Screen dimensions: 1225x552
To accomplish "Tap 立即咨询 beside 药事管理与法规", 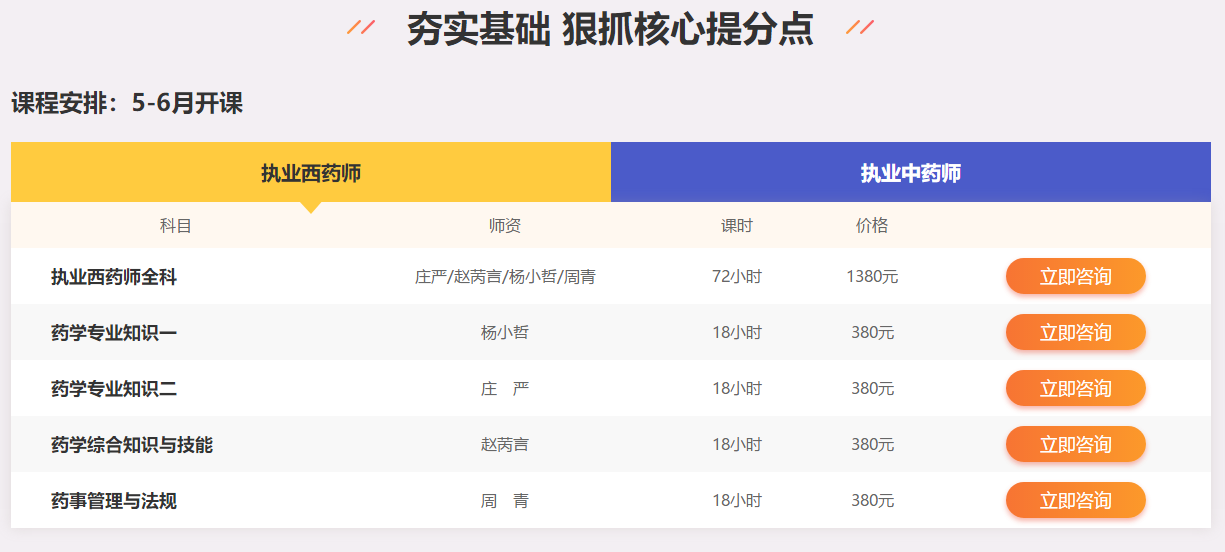I will click(1075, 500).
